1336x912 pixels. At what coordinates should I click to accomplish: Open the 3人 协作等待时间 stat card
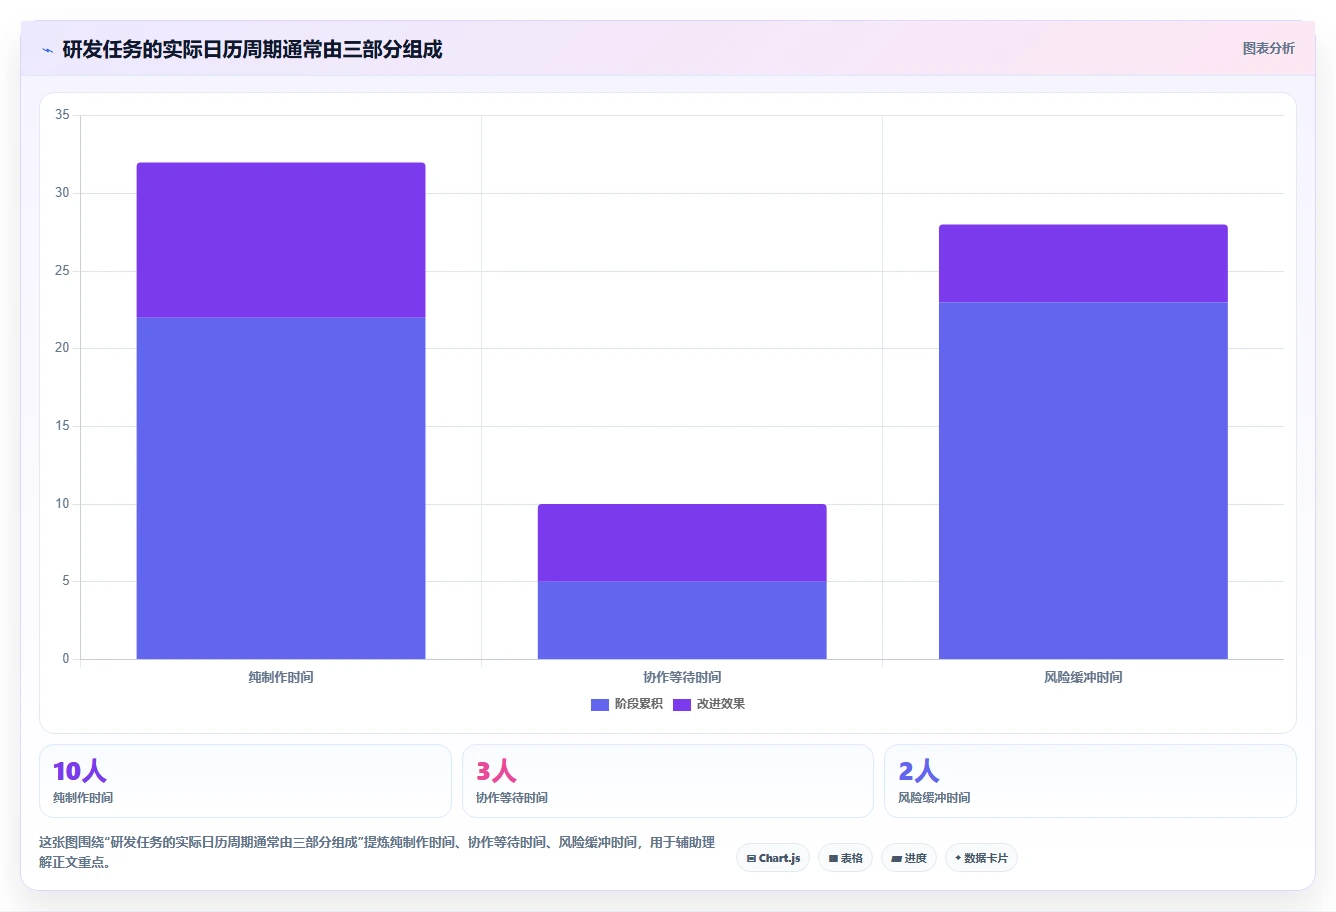[x=668, y=781]
